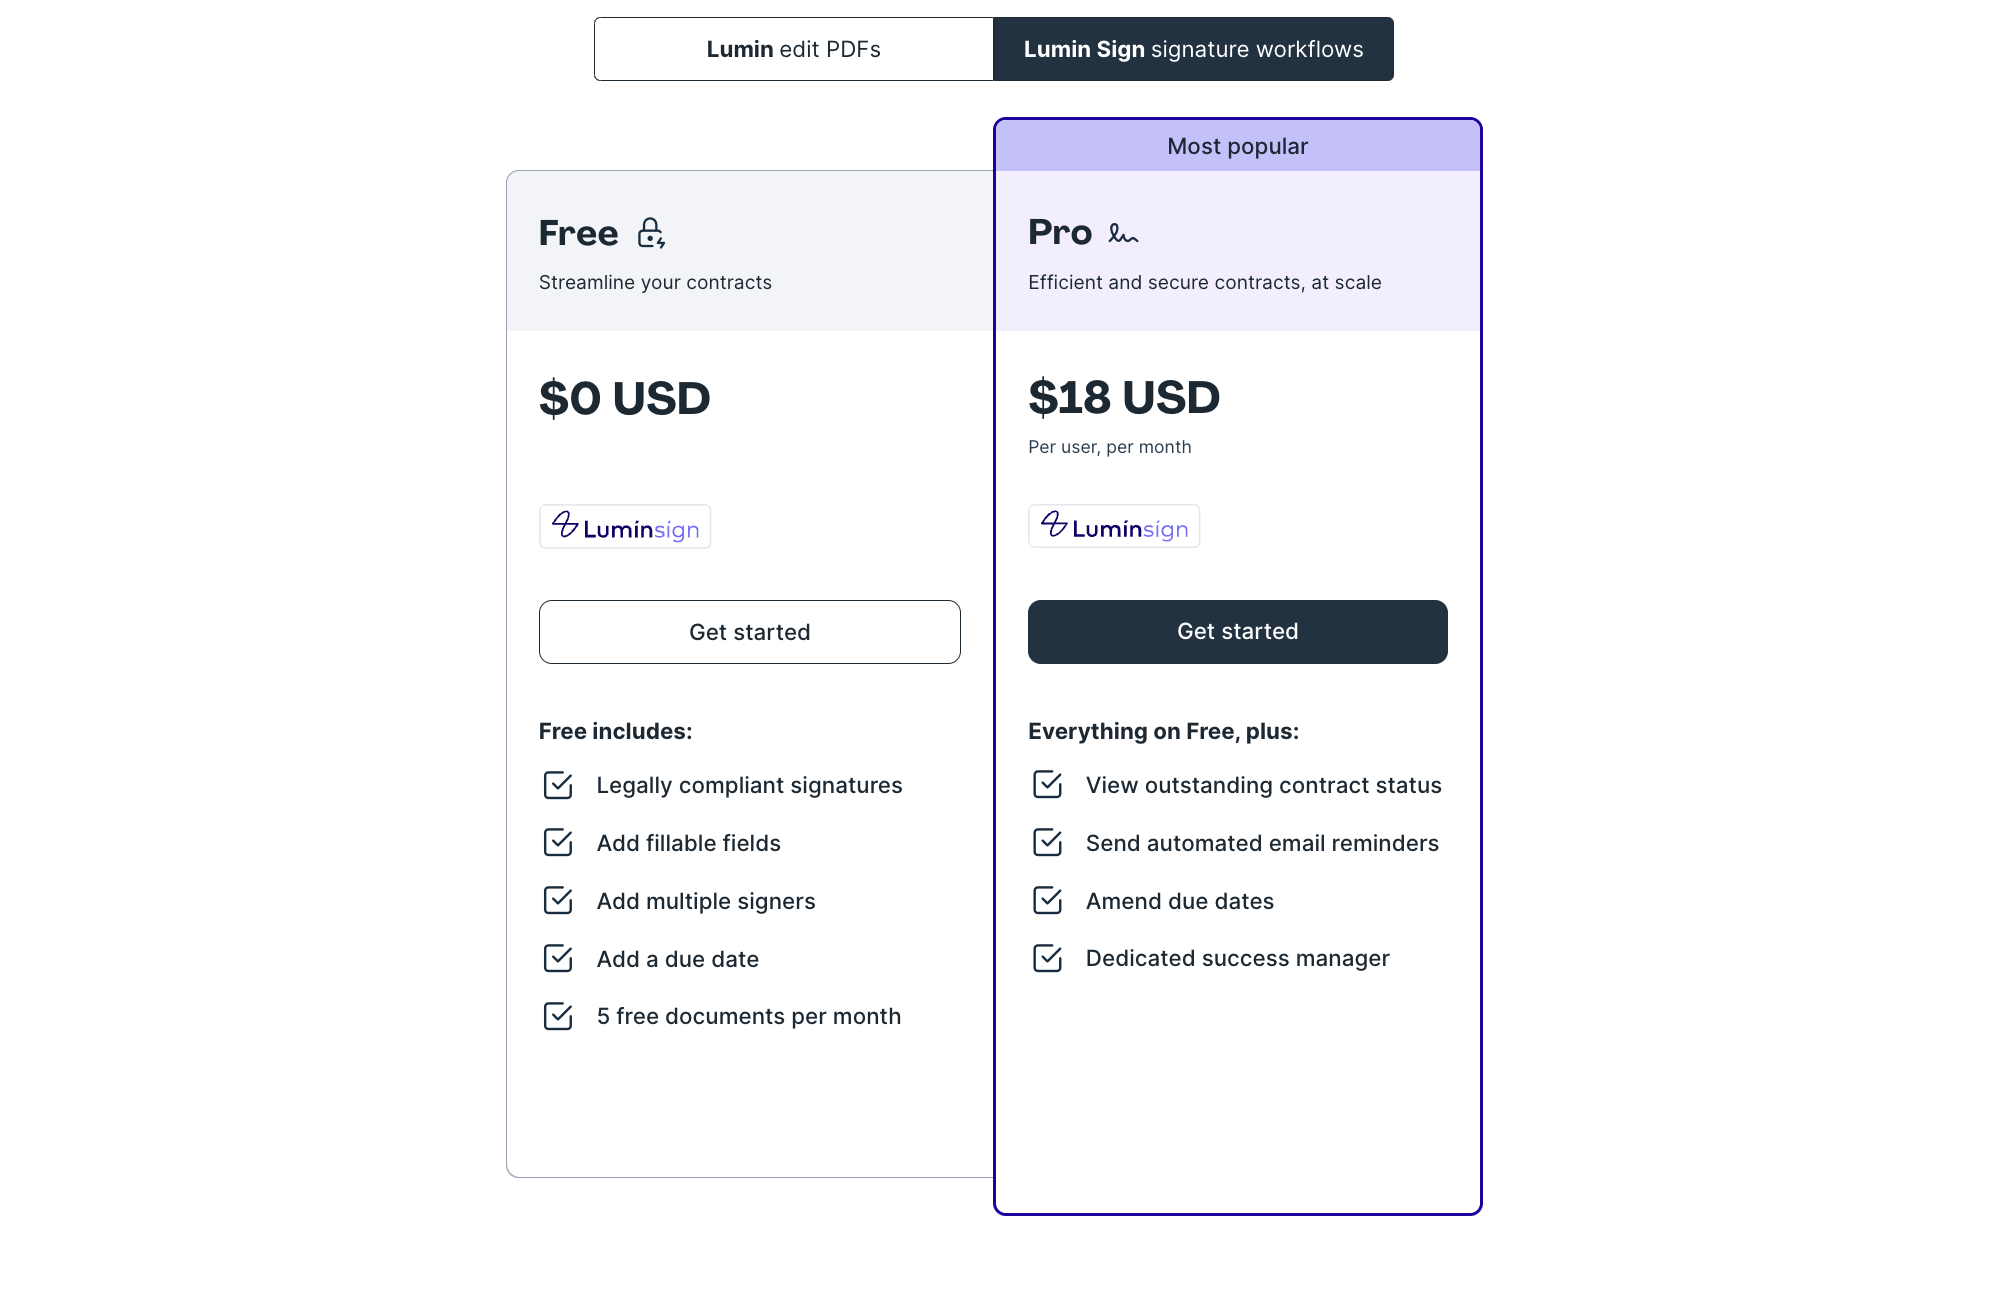Click the checkmark beside Legally compliant signatures
Image resolution: width=1996 pixels, height=1292 pixels.
[559, 785]
